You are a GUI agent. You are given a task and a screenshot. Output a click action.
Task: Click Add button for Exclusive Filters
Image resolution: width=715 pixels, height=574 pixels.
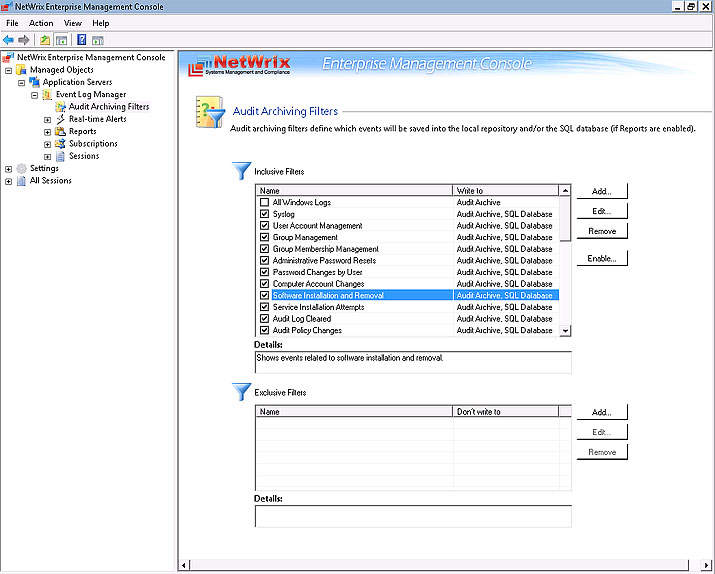[x=602, y=412]
